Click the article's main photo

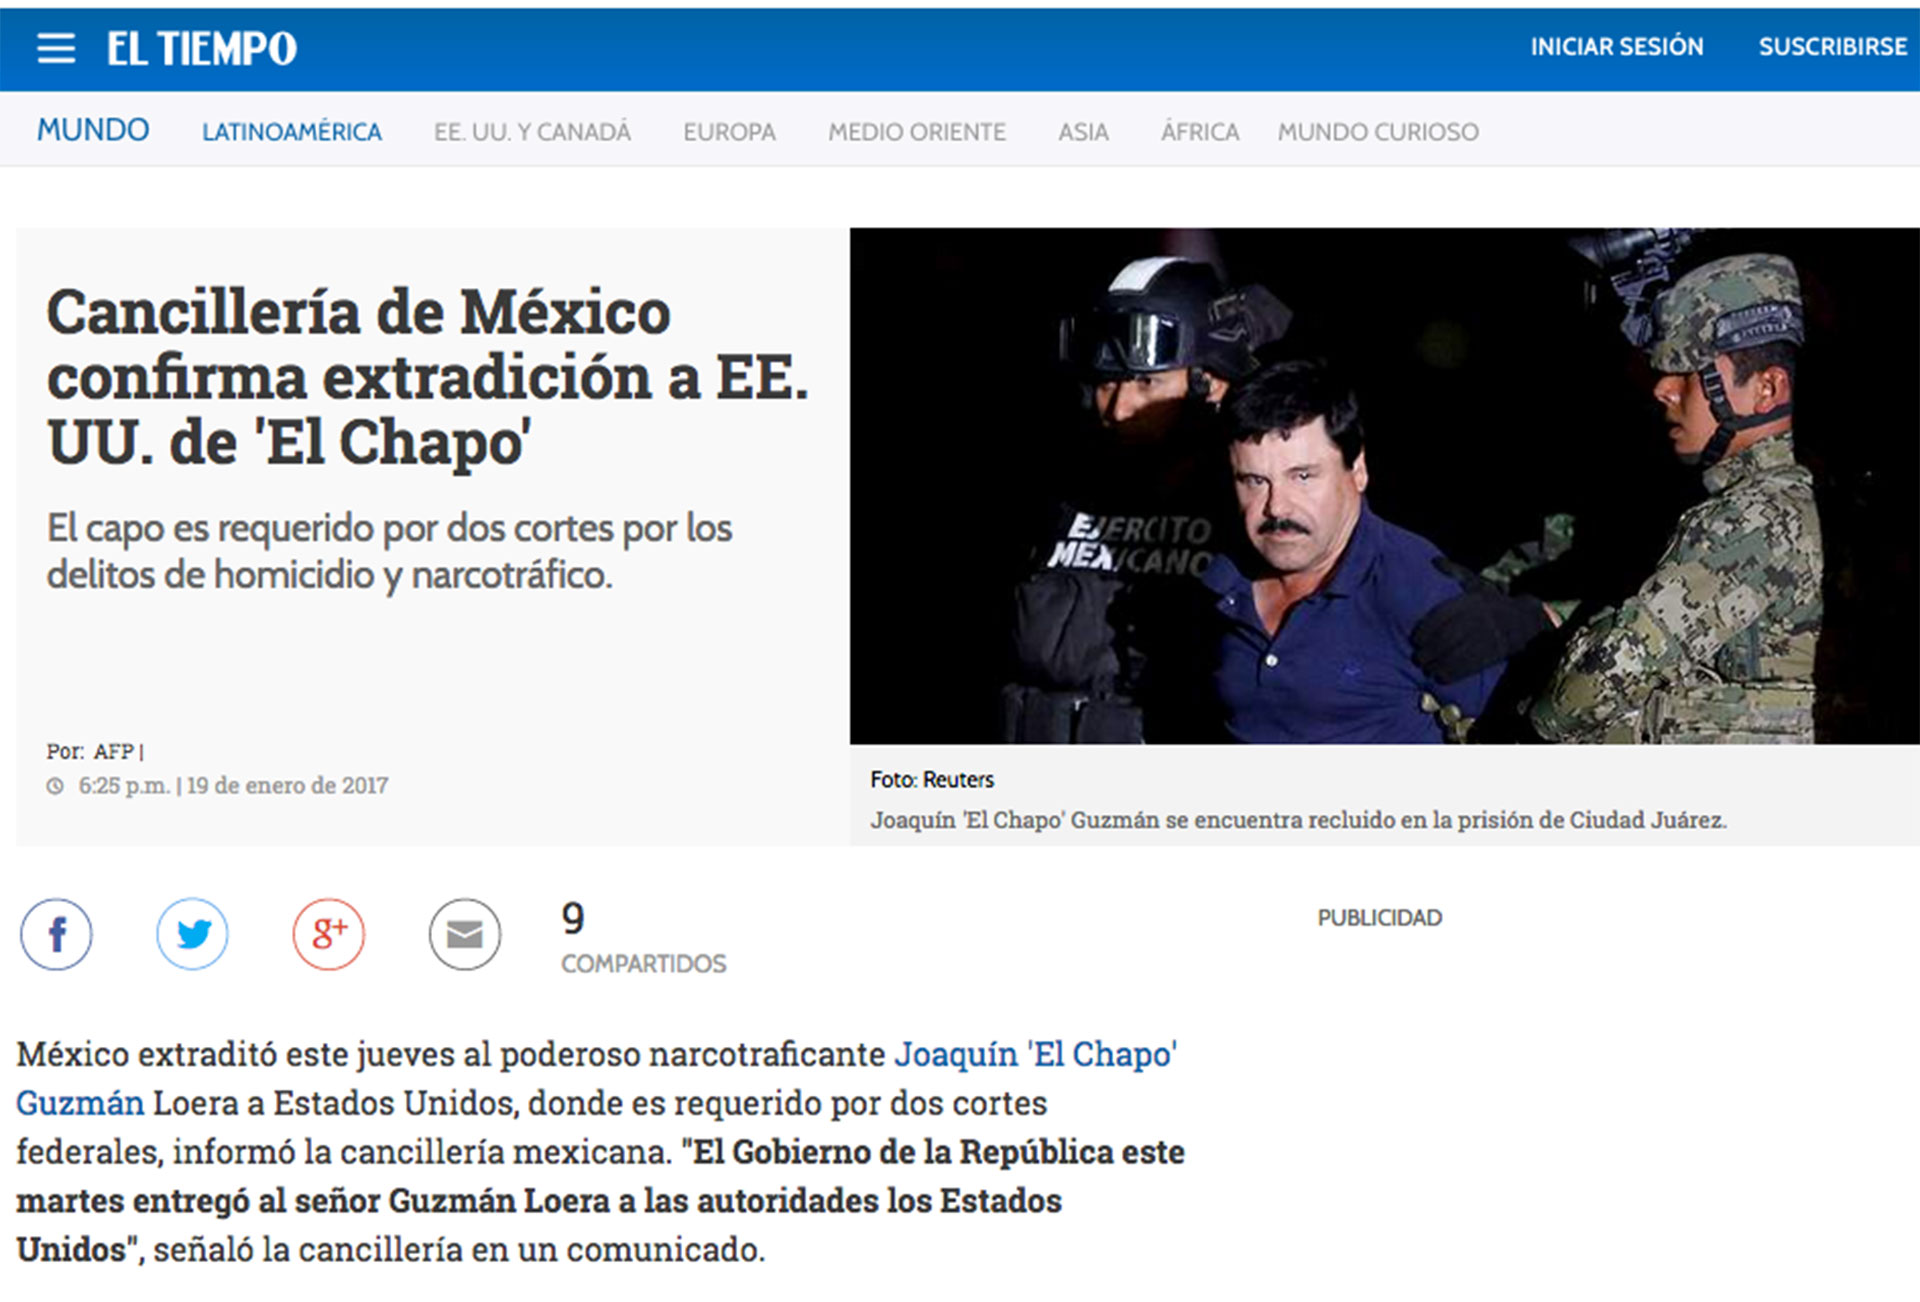1384,485
